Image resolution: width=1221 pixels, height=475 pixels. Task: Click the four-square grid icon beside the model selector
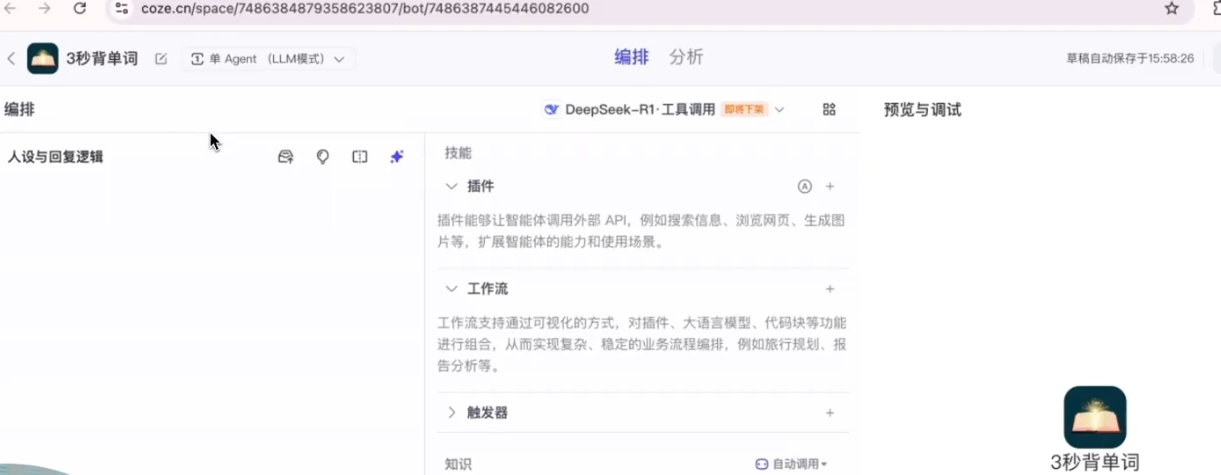pos(829,110)
